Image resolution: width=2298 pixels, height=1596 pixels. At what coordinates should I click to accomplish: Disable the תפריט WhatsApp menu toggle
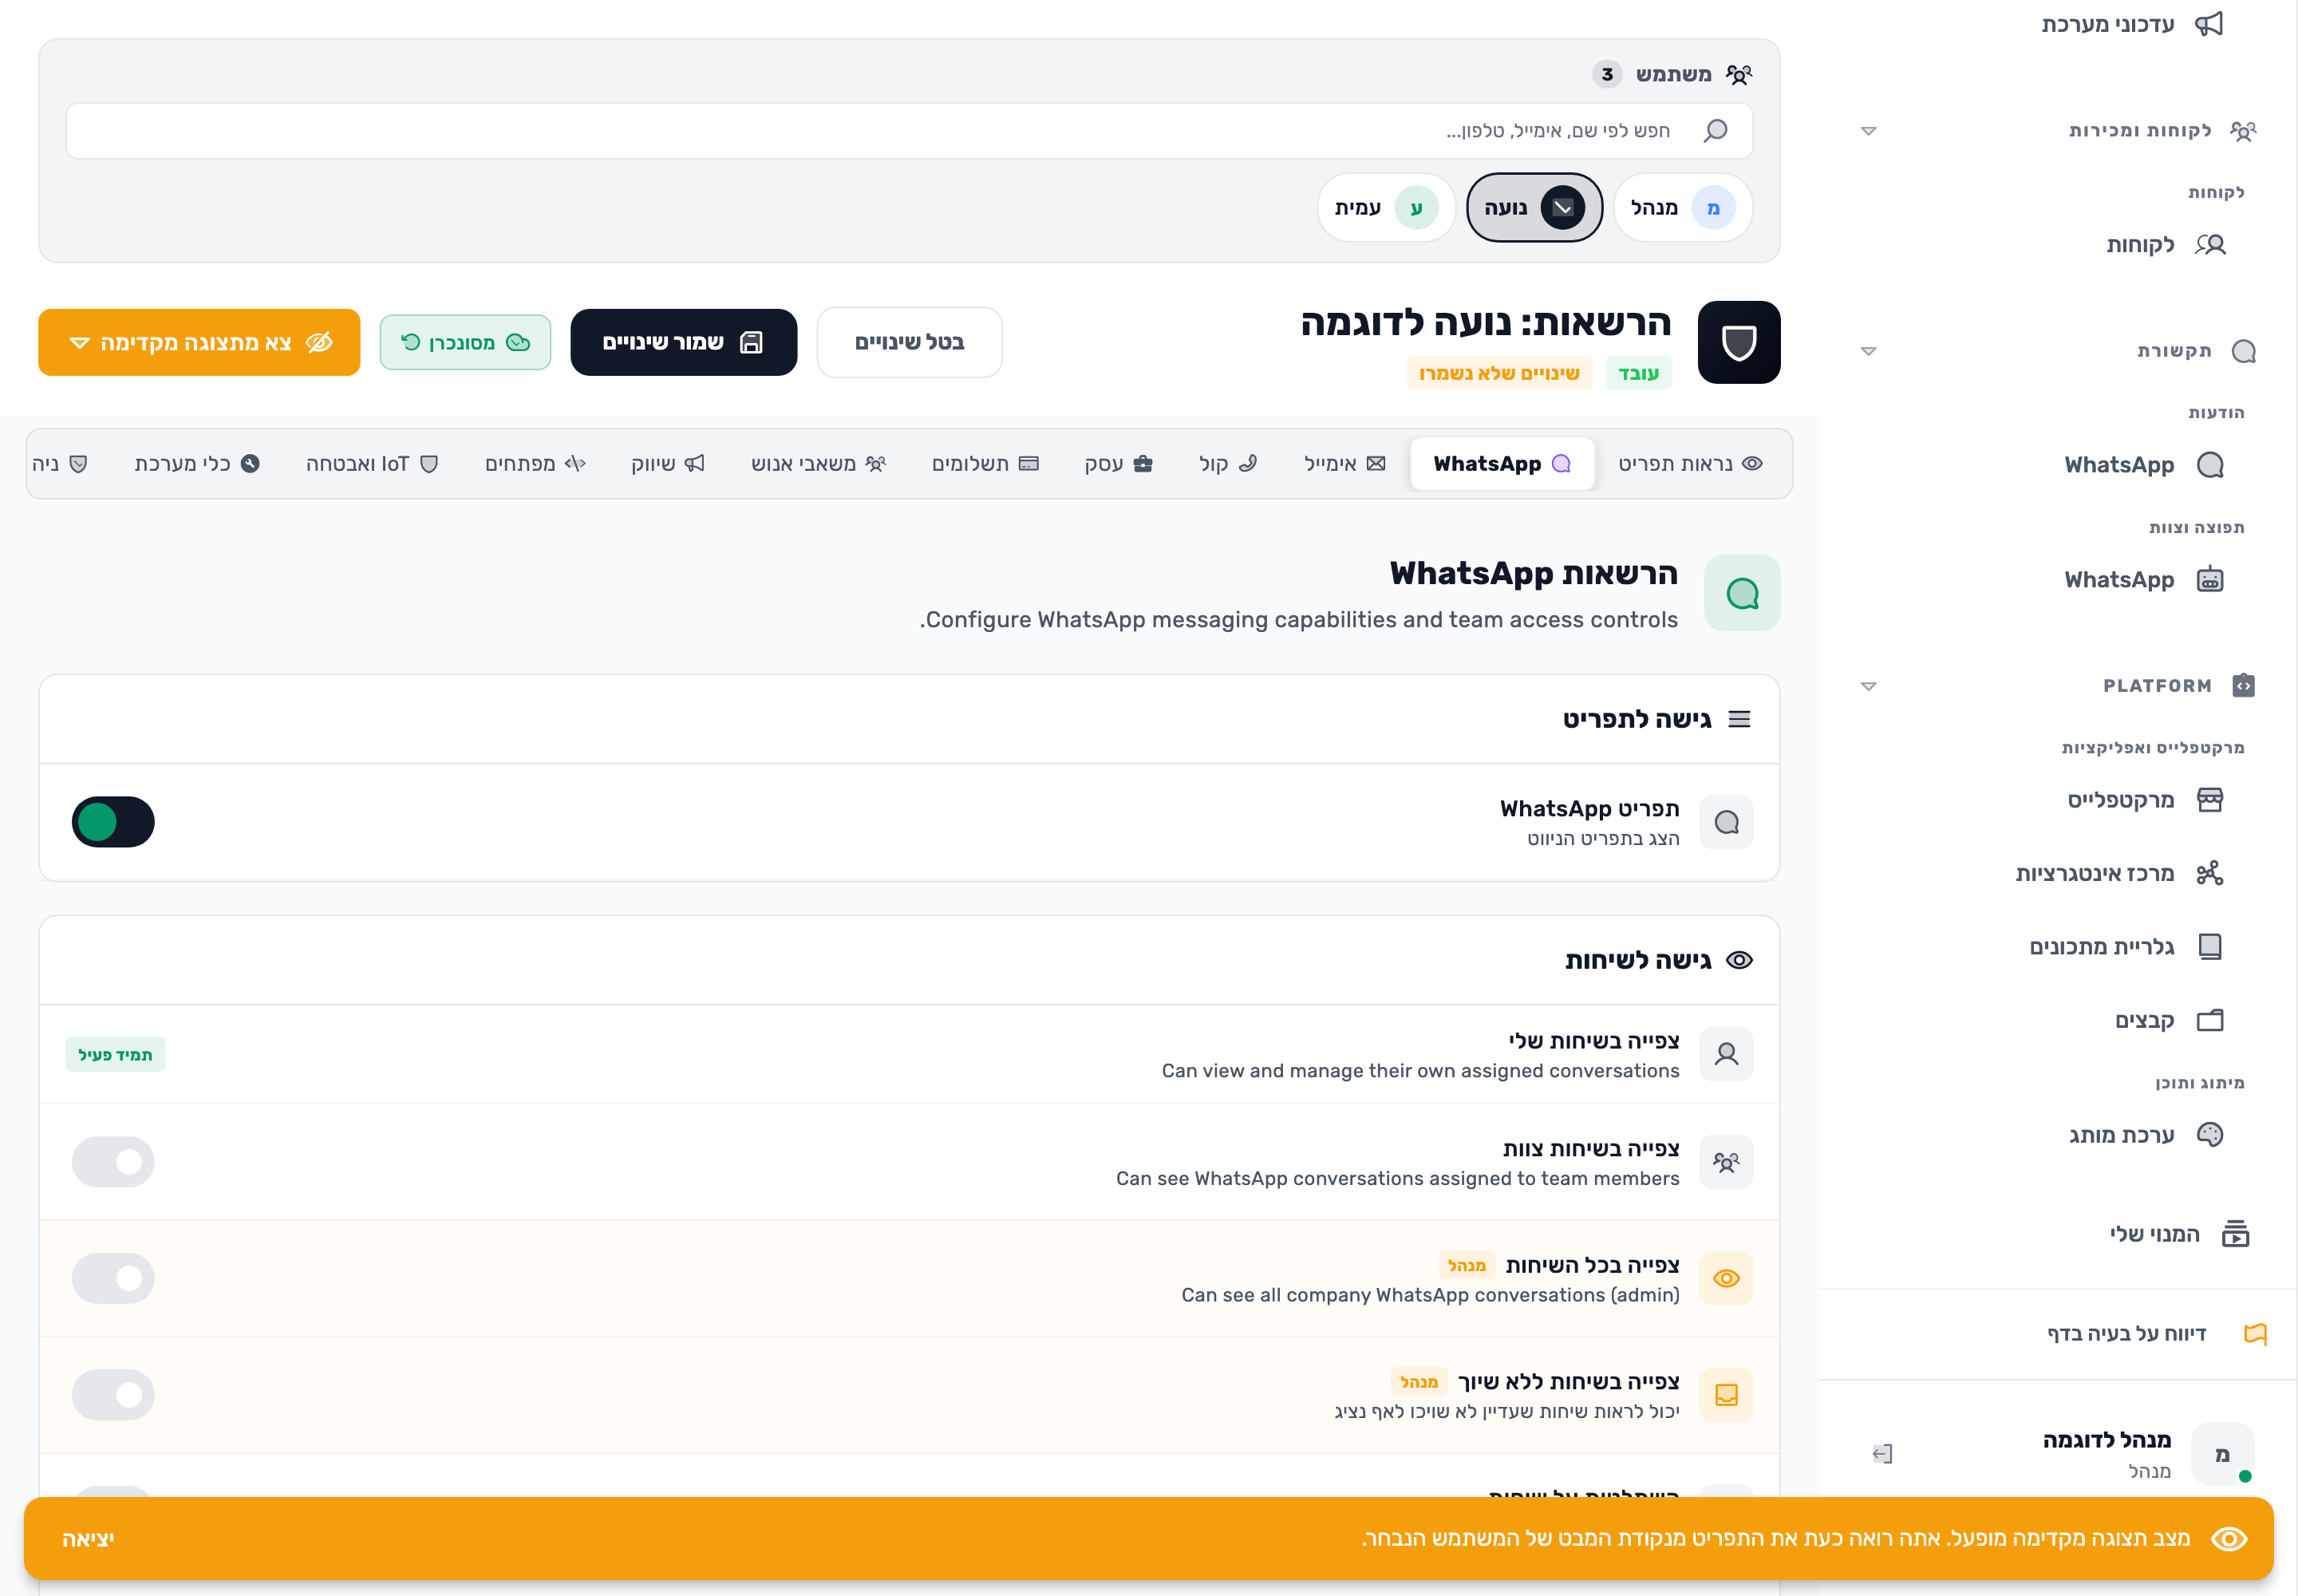pos(113,822)
